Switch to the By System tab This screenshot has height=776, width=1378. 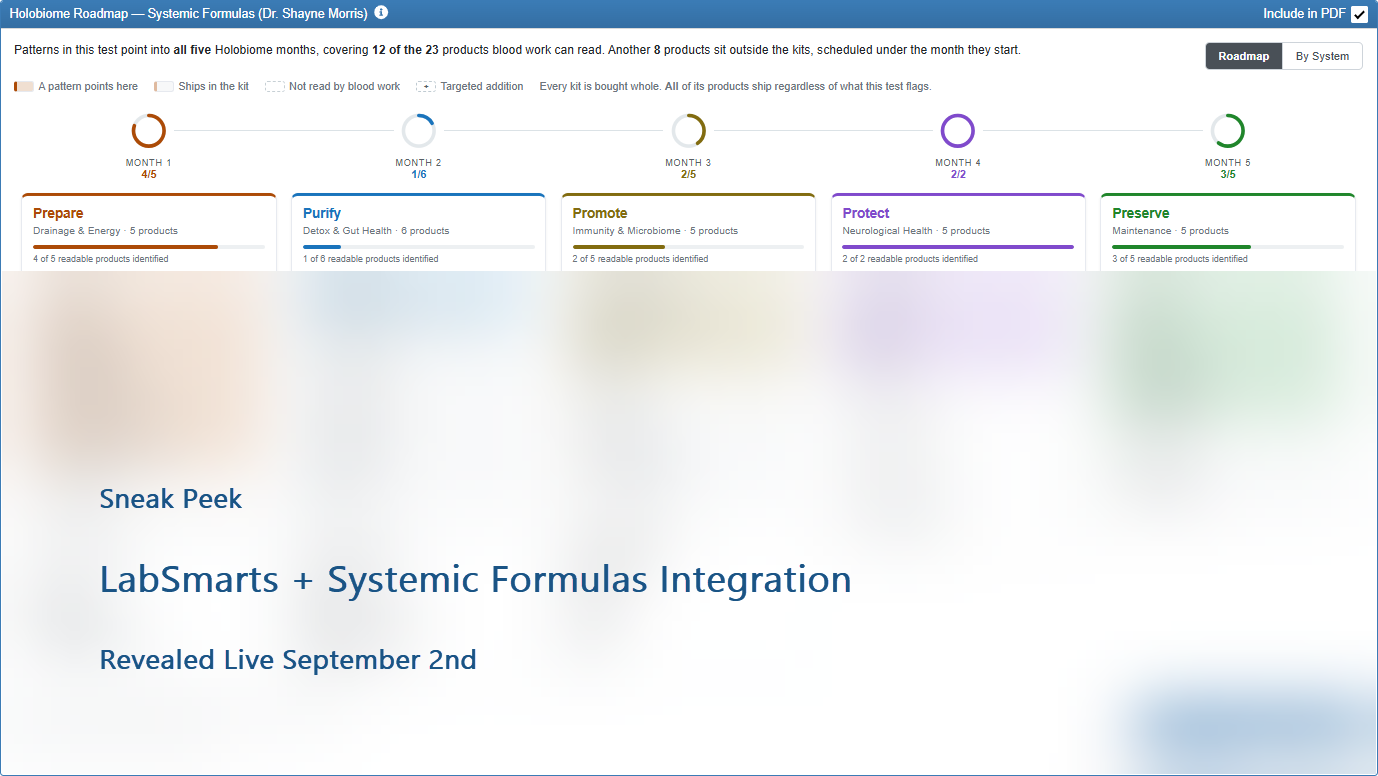[1322, 56]
